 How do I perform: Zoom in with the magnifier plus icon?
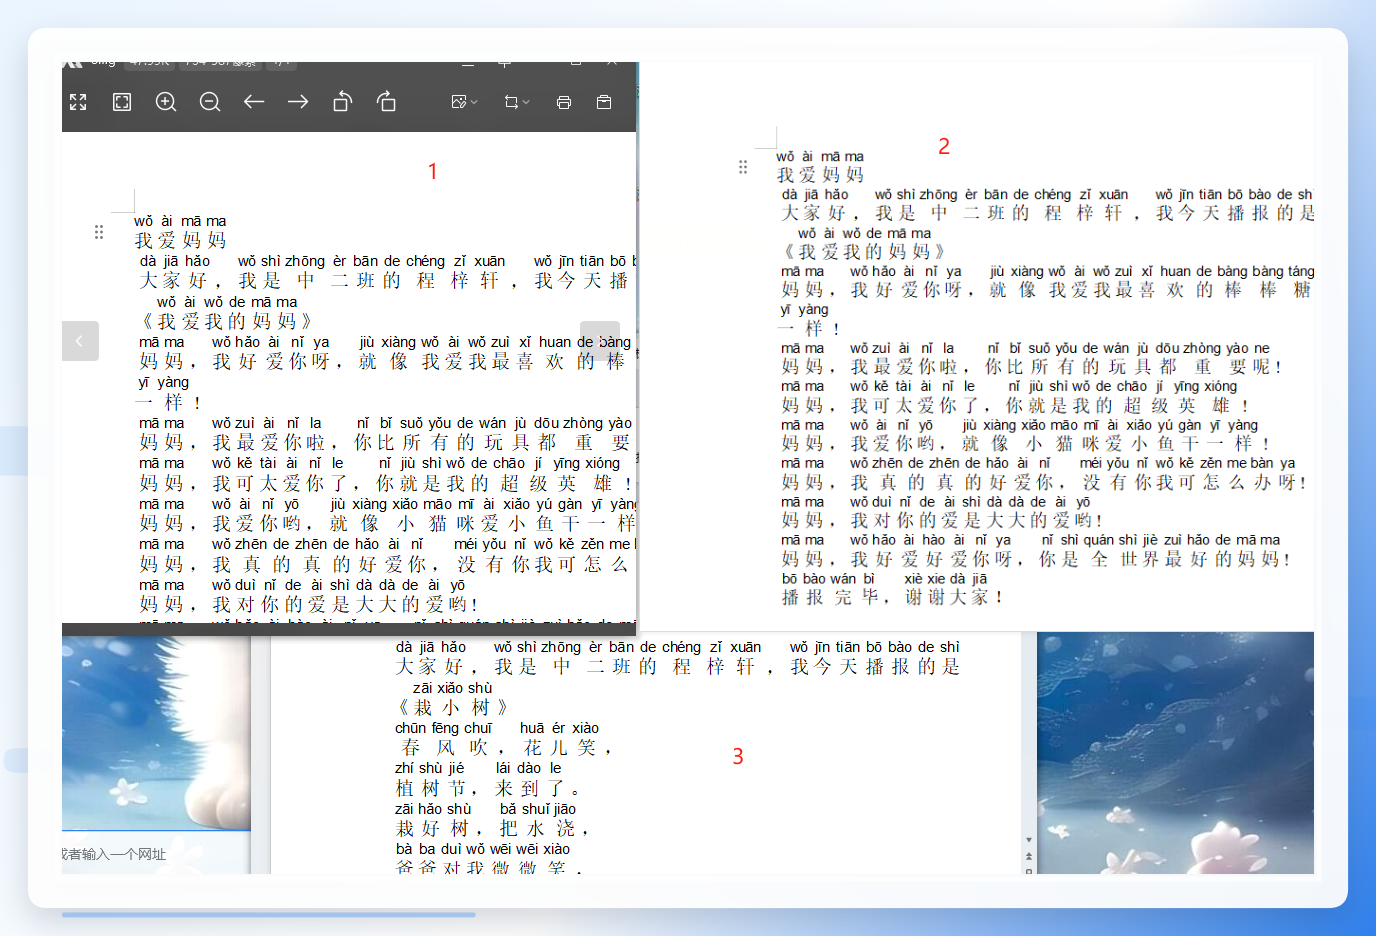[x=166, y=102]
